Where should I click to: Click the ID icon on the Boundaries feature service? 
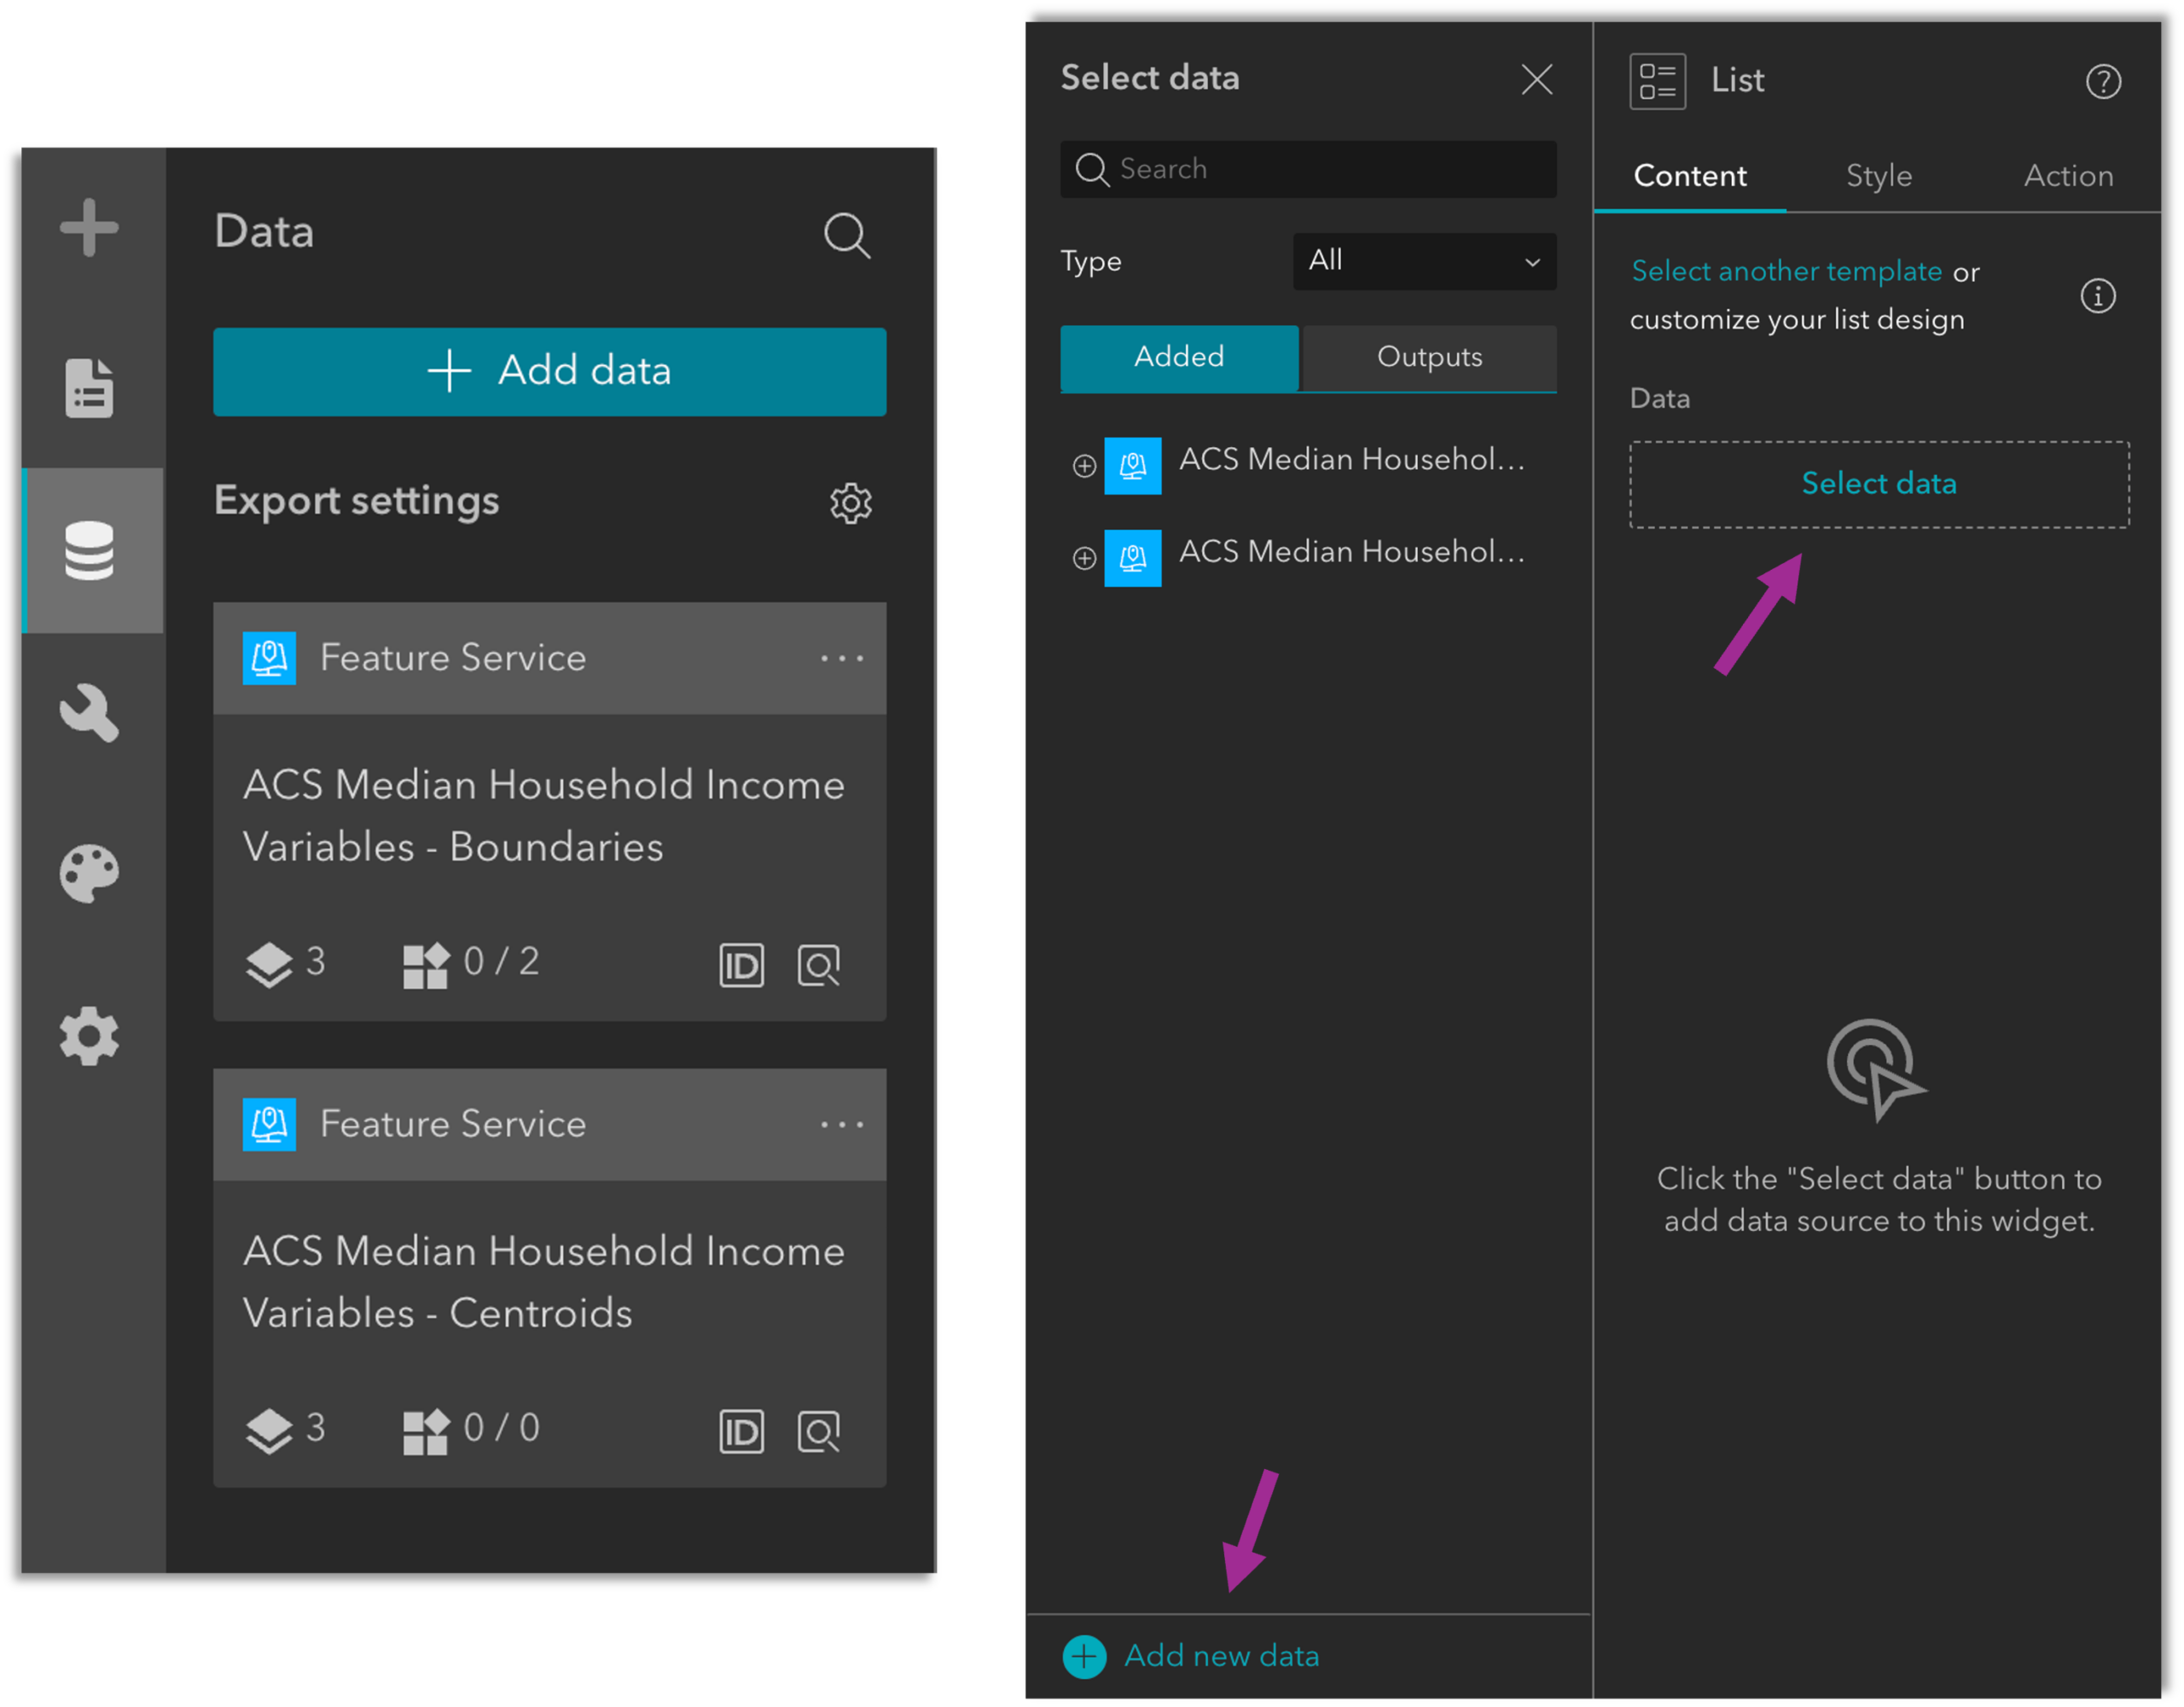pos(741,964)
